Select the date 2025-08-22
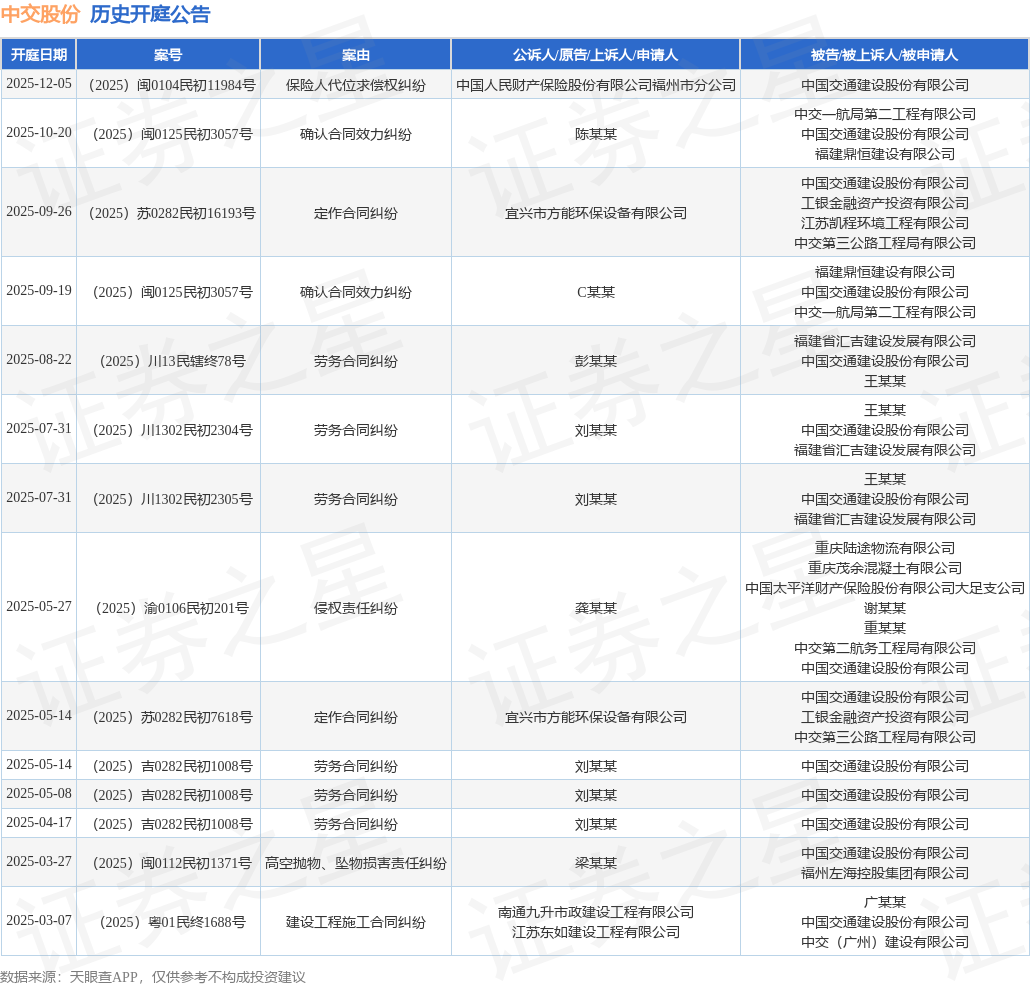Screen dimensions: 1030x986 (x=39, y=359)
